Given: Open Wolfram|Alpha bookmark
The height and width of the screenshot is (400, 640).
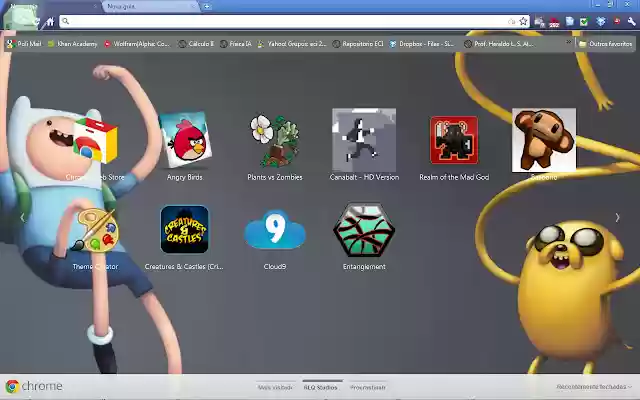Looking at the screenshot, I should click(x=137, y=44).
